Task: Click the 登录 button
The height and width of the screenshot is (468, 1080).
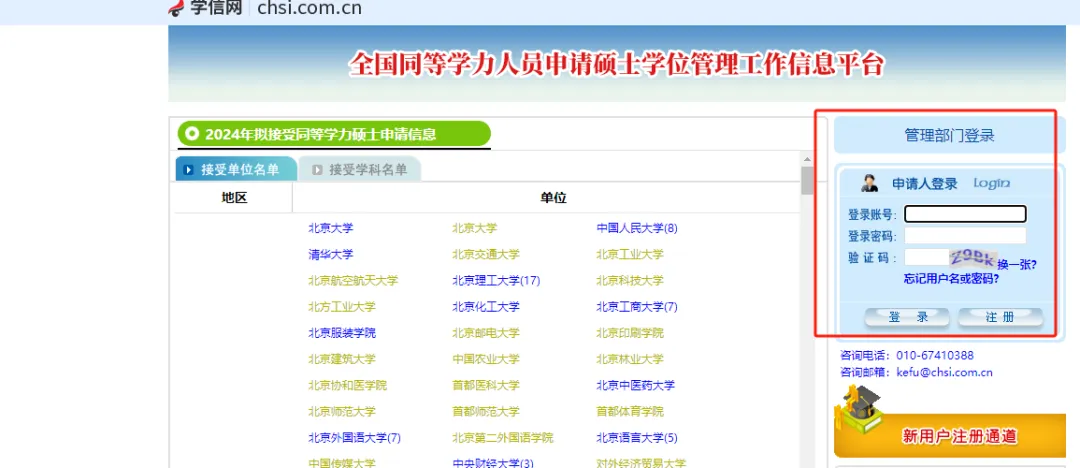Action: [907, 317]
